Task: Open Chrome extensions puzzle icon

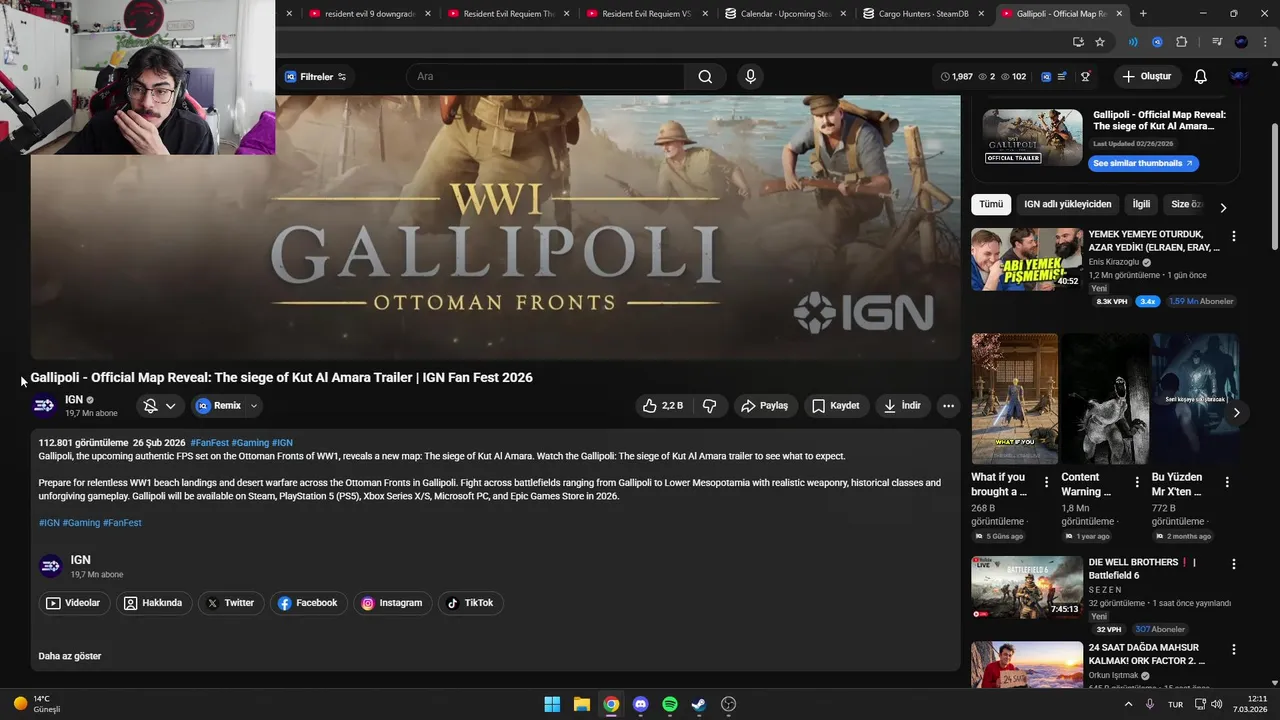Action: click(x=1182, y=42)
